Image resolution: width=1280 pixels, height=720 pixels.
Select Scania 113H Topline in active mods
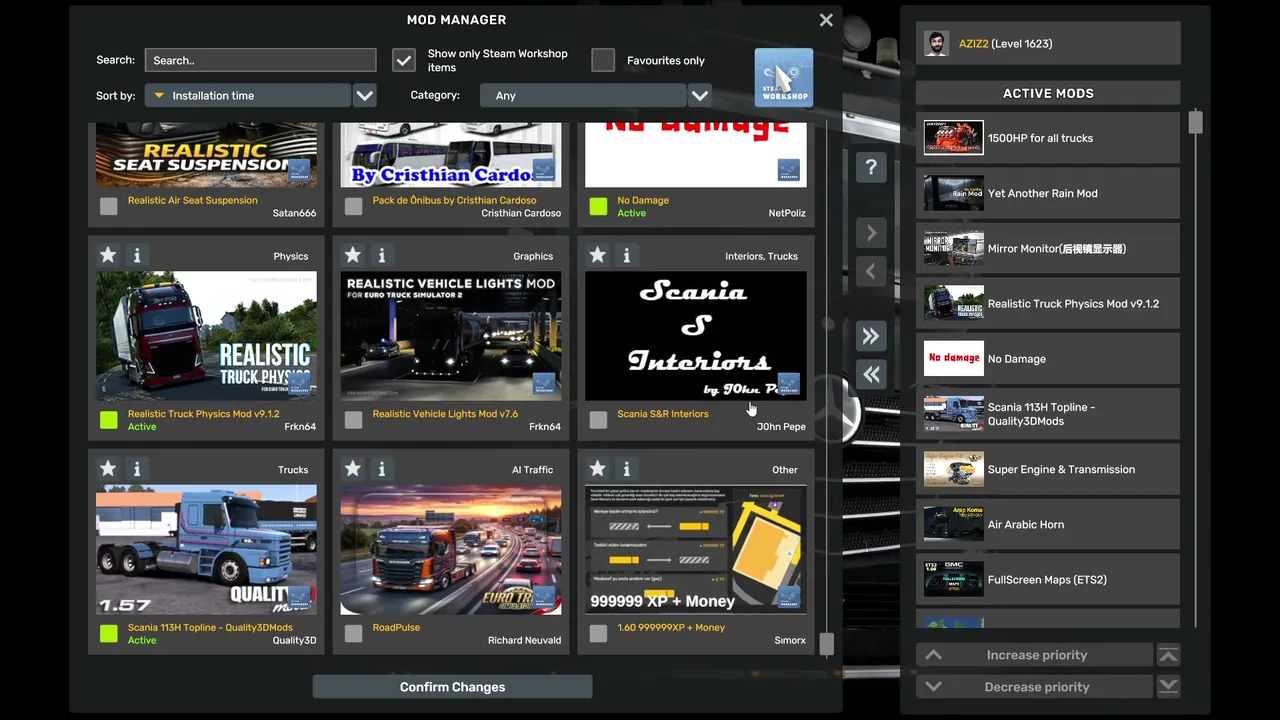click(1048, 414)
